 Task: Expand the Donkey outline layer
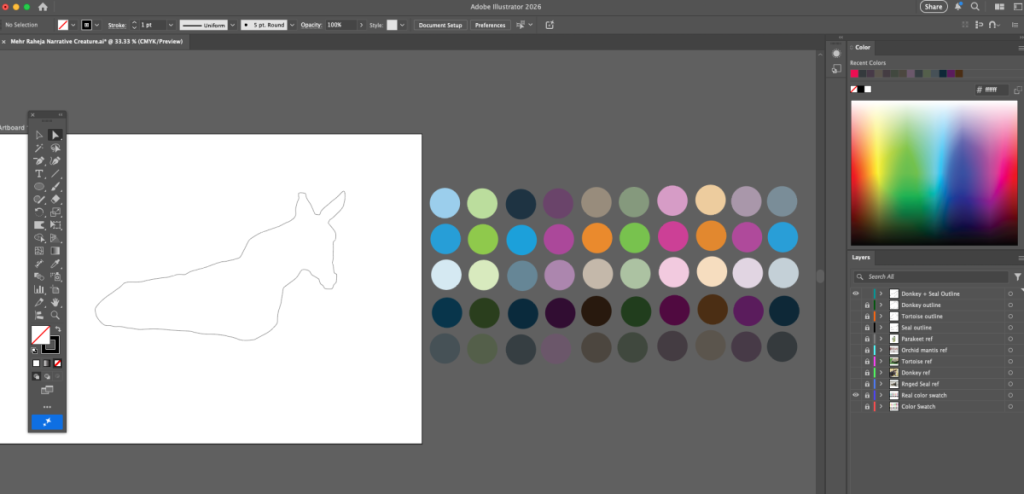click(881, 305)
